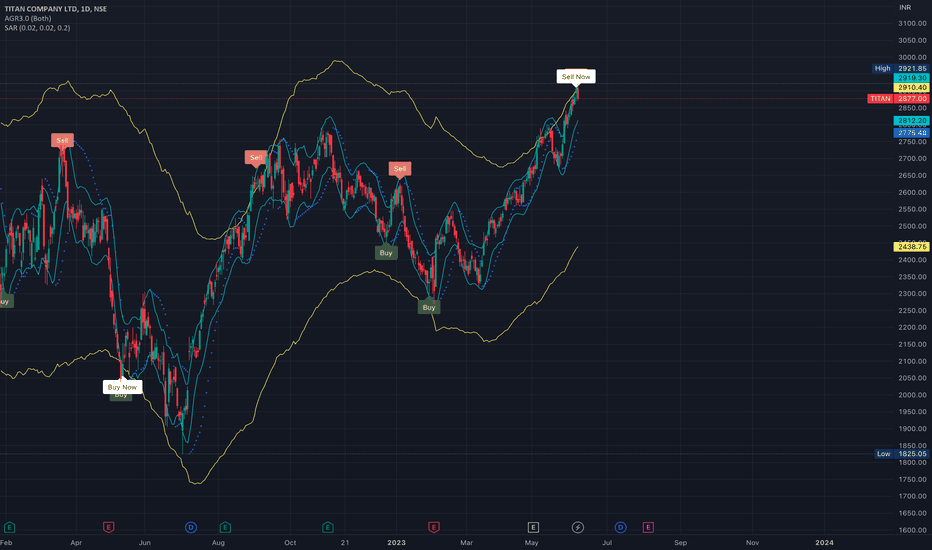Click the 2000.00 price axis value
Screen dimensions: 932x550
pos(912,395)
